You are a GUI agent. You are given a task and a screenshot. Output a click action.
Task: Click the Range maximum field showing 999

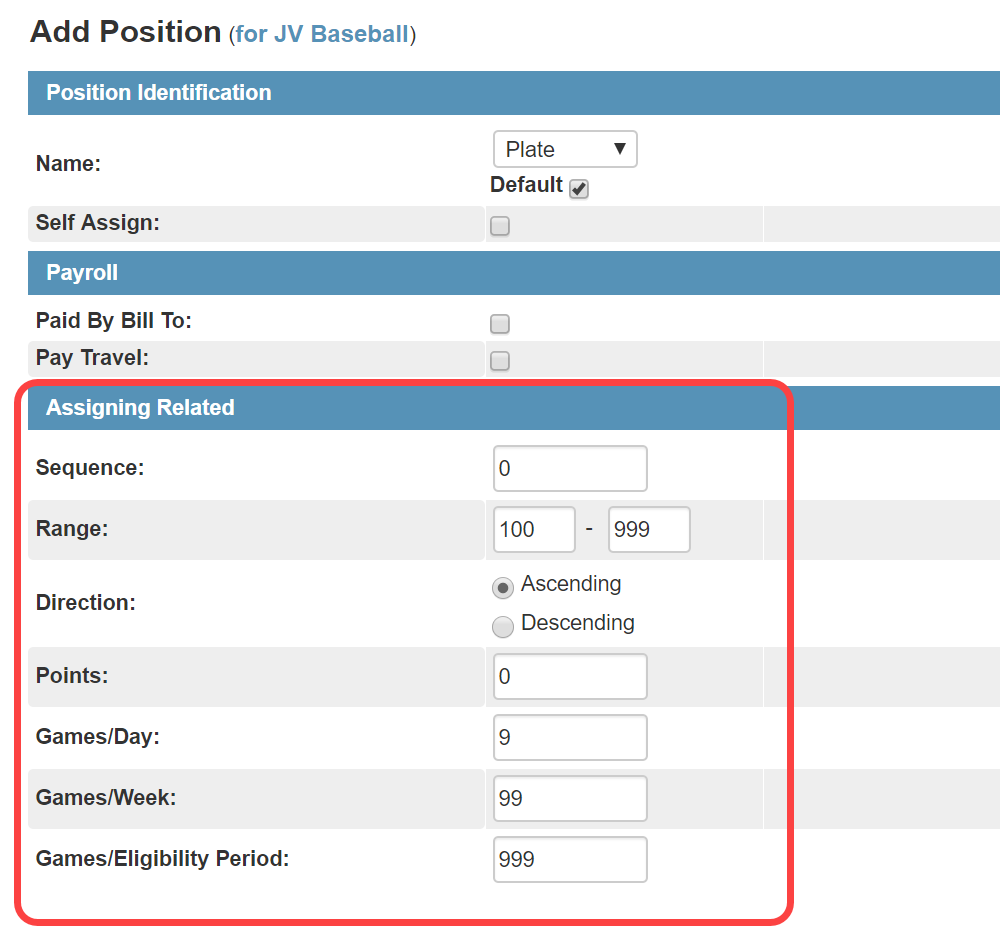pyautogui.click(x=649, y=529)
